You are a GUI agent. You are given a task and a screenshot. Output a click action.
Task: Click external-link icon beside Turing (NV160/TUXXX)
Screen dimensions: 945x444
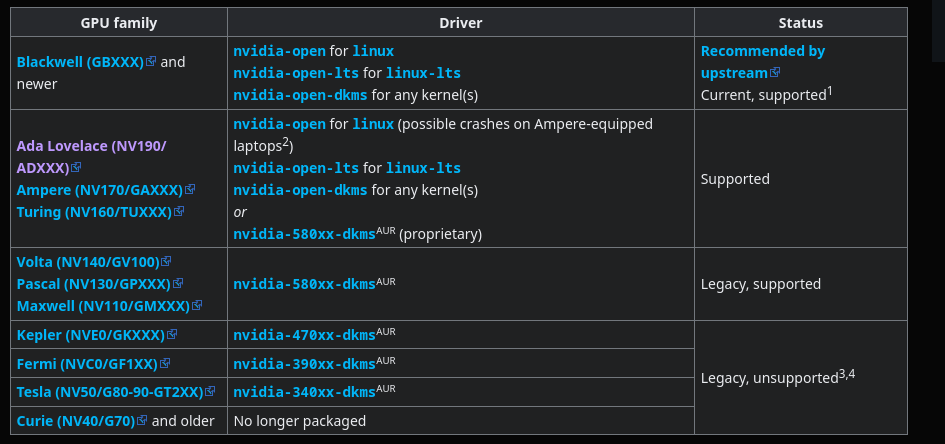point(179,211)
